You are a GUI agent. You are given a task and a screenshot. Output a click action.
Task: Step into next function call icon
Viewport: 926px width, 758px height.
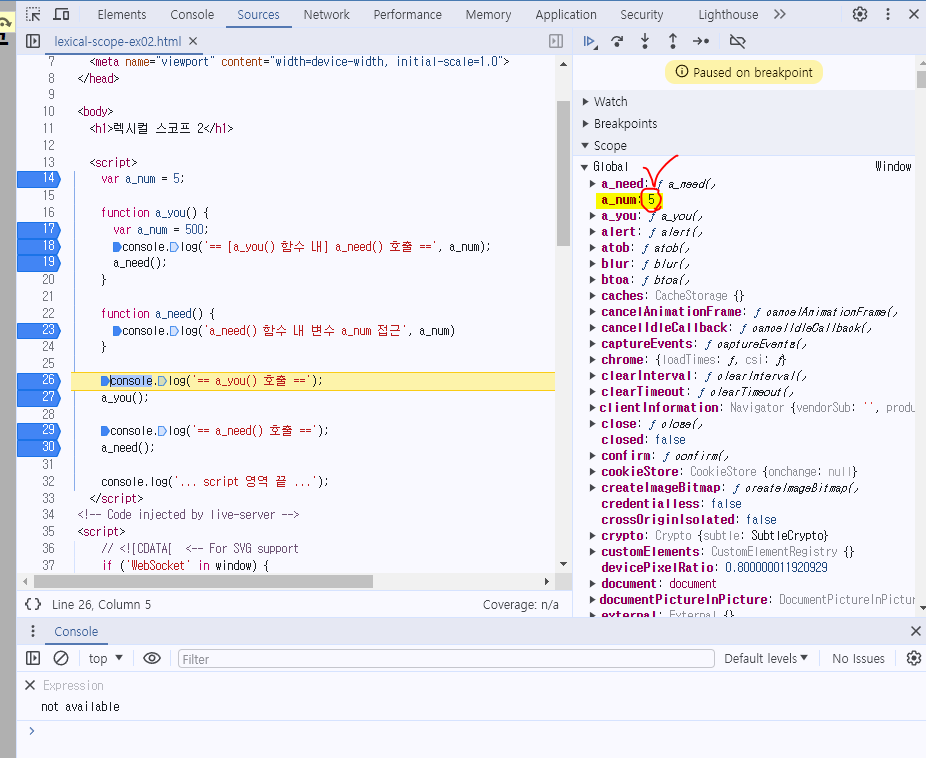point(645,41)
